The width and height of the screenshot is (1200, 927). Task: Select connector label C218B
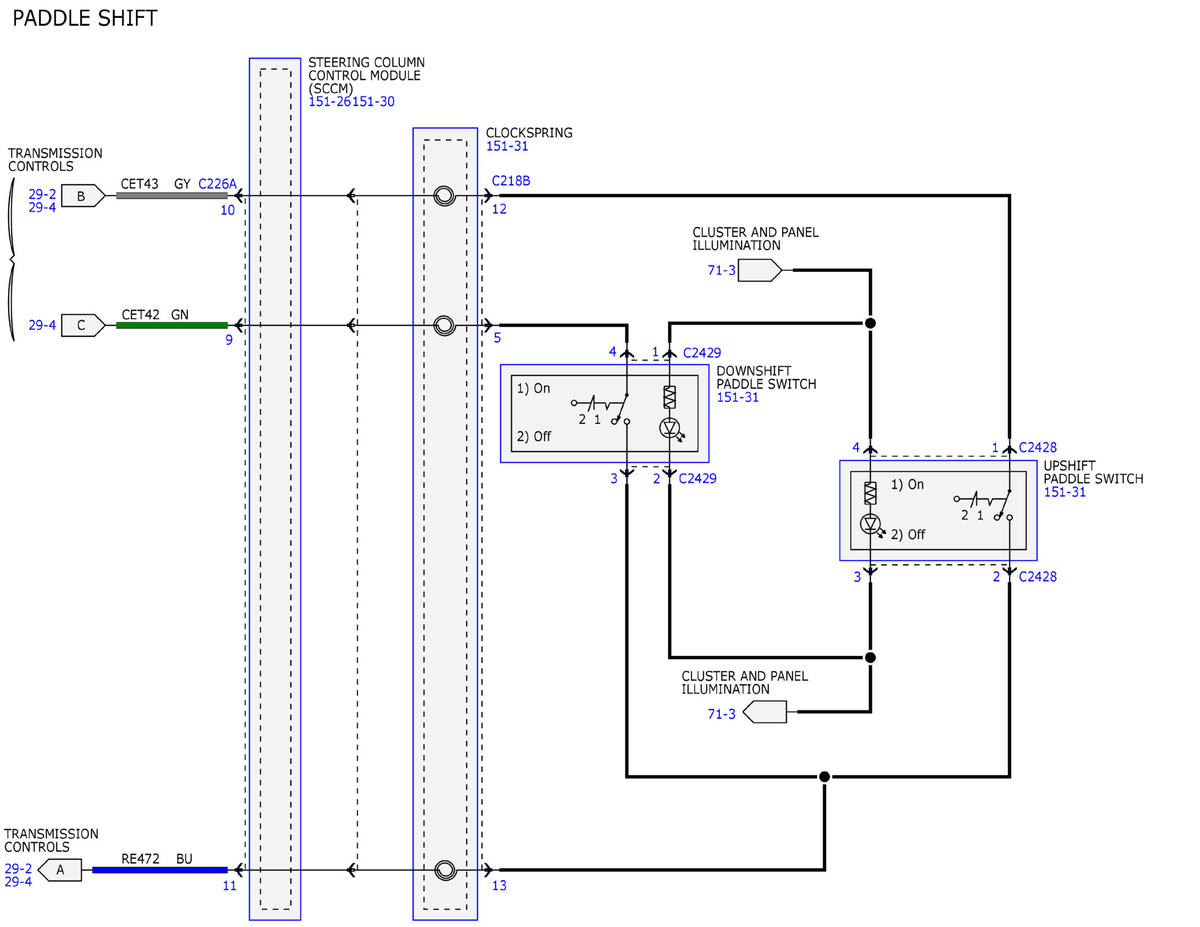(511, 182)
